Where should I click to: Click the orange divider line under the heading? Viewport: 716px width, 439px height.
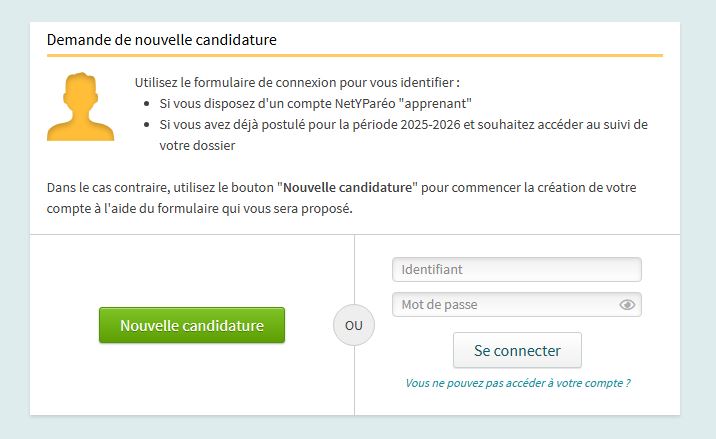pyautogui.click(x=355, y=56)
